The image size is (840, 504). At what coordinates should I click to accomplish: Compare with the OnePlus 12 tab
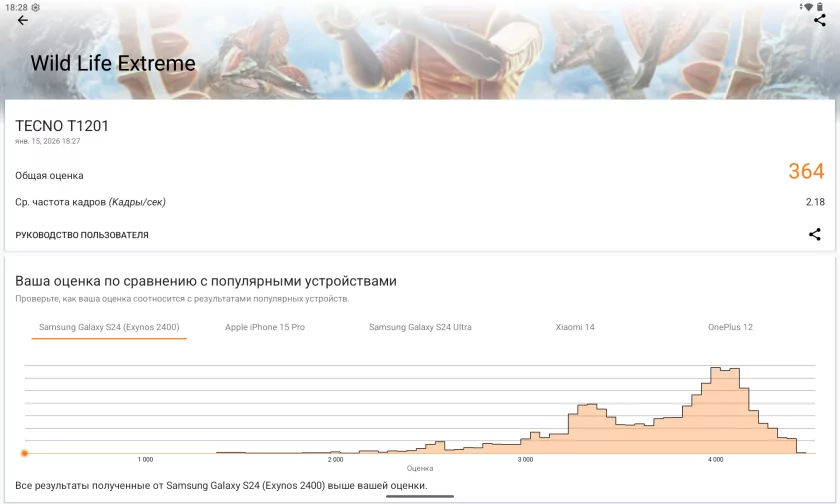(x=730, y=327)
